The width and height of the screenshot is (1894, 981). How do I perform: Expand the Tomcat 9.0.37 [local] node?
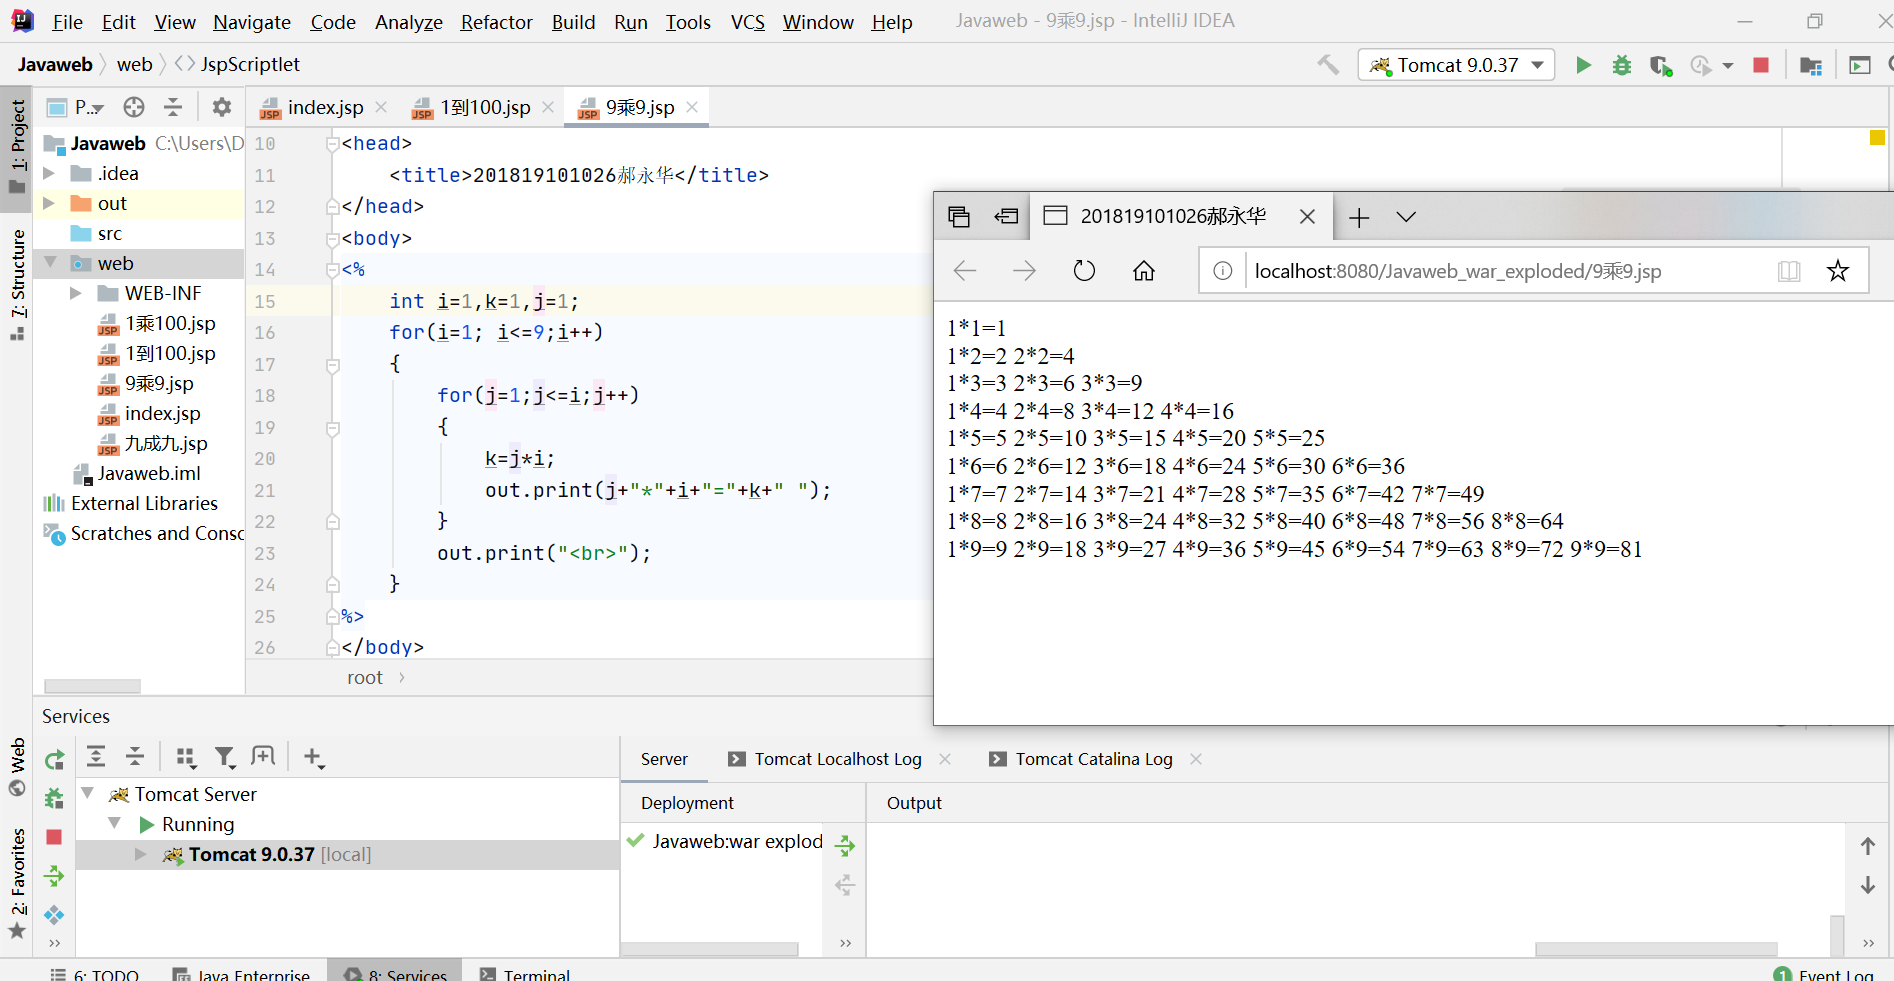pyautogui.click(x=141, y=854)
